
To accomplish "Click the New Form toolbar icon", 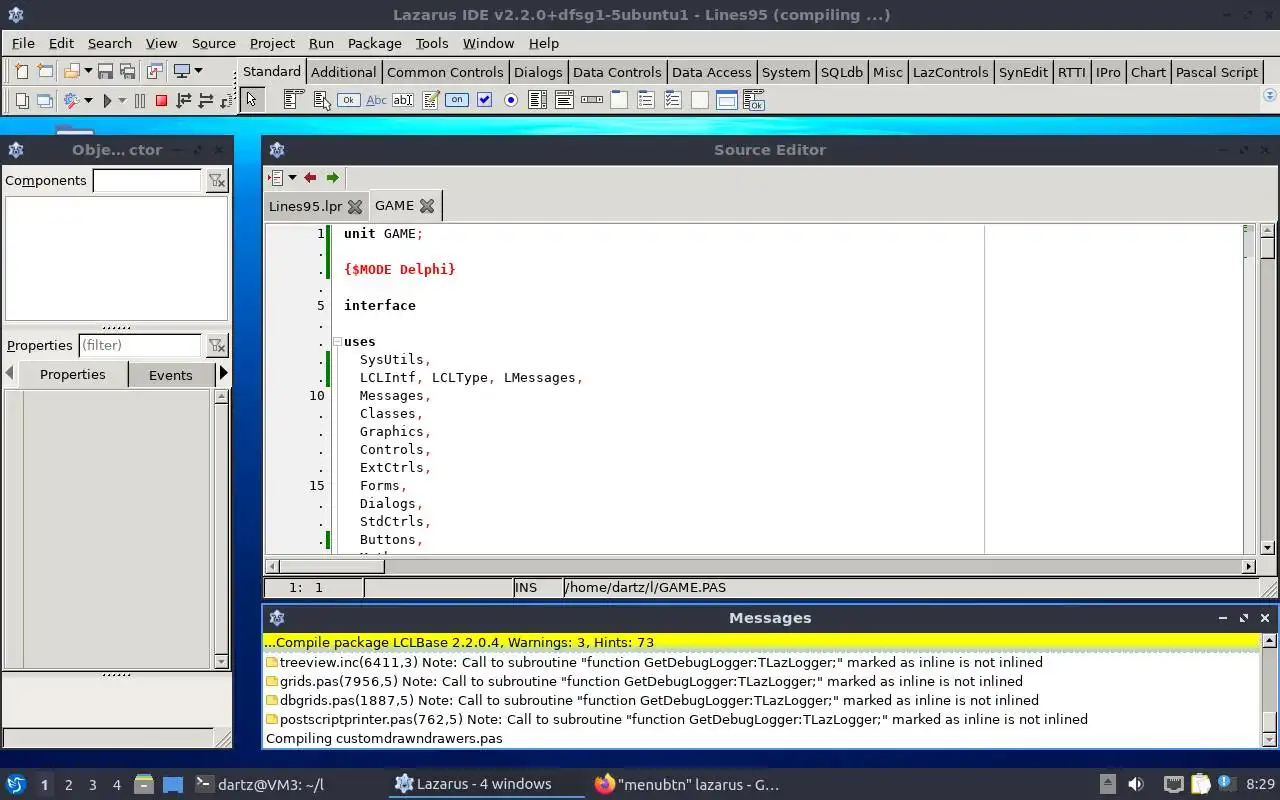I will tap(45, 71).
